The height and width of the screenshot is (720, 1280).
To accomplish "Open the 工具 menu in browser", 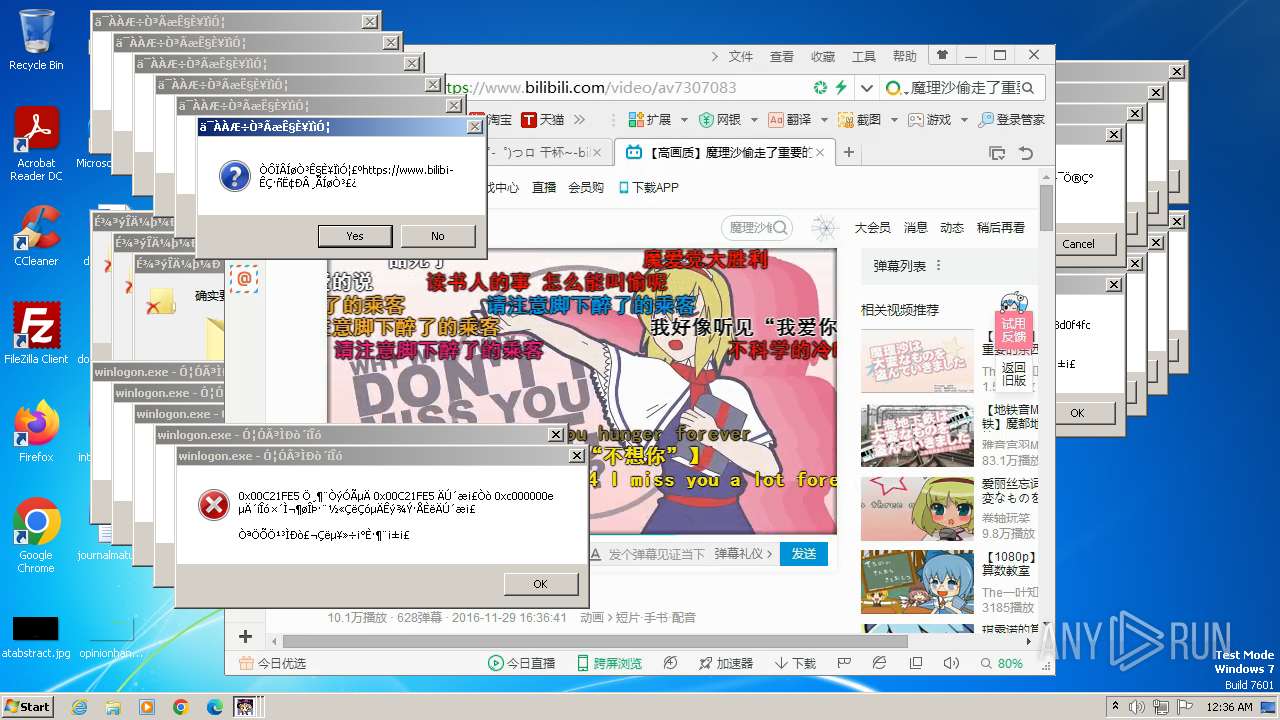I will pos(864,57).
